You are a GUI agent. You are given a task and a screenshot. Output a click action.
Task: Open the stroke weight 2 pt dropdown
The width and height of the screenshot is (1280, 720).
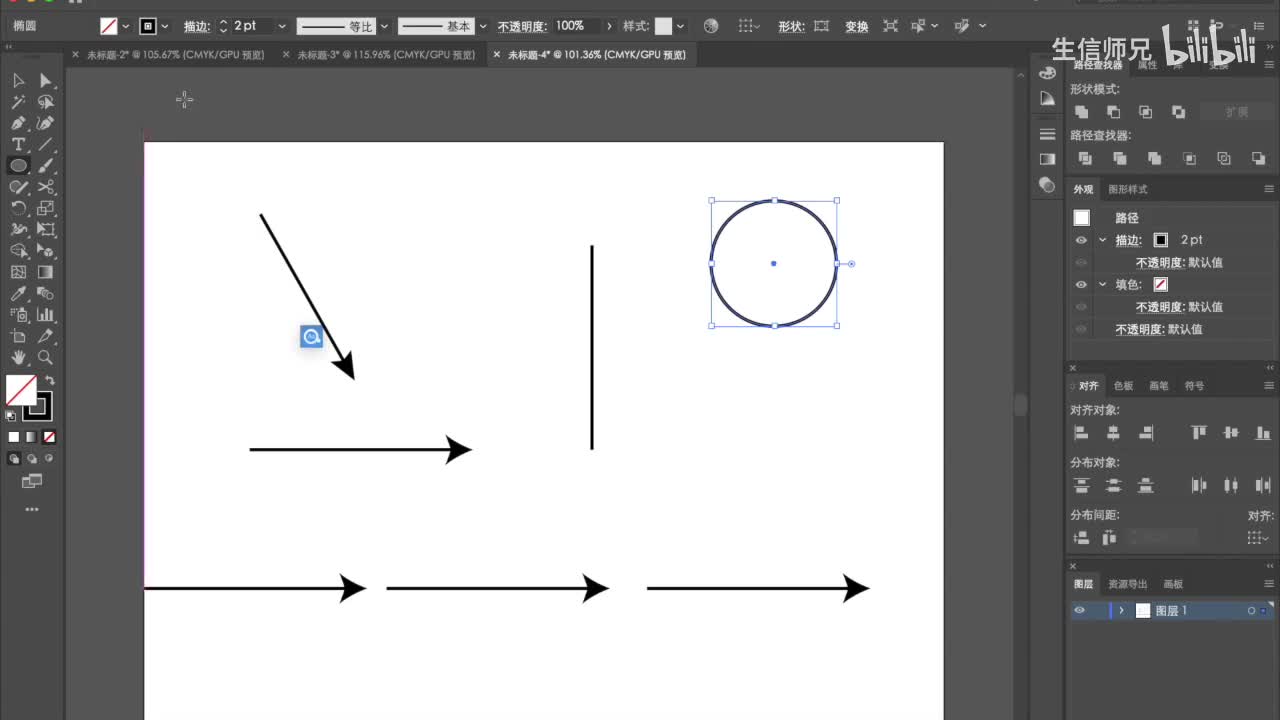point(282,26)
